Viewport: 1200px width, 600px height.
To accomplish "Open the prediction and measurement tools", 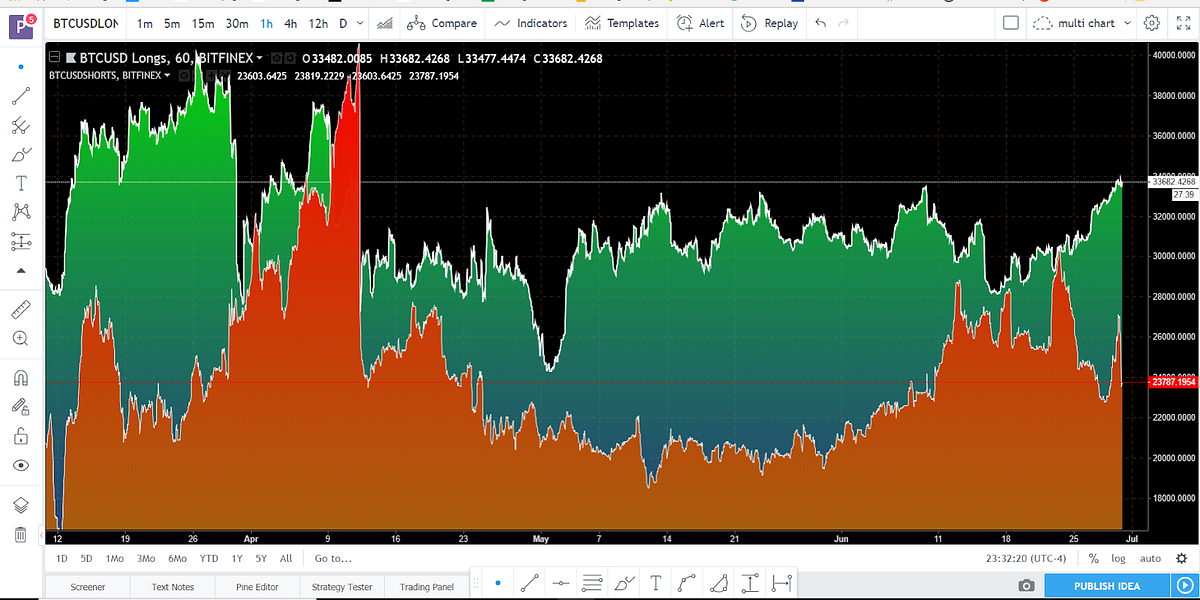I will tap(21, 241).
